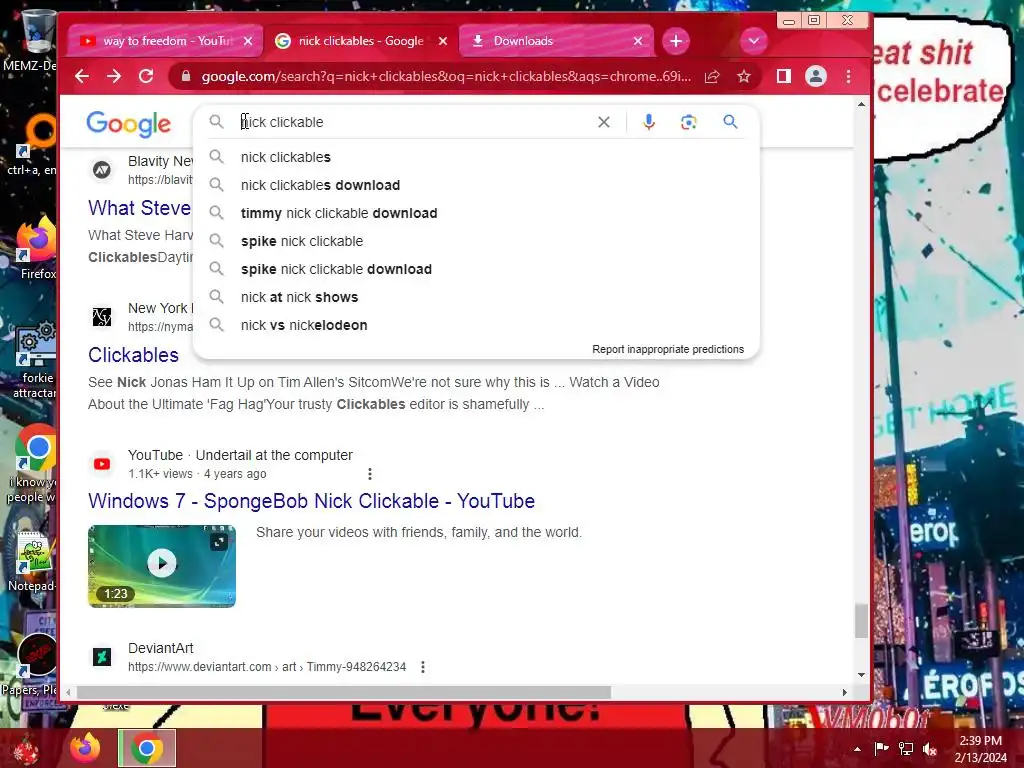Switch to the way to freedom YouTube tab

click(165, 41)
